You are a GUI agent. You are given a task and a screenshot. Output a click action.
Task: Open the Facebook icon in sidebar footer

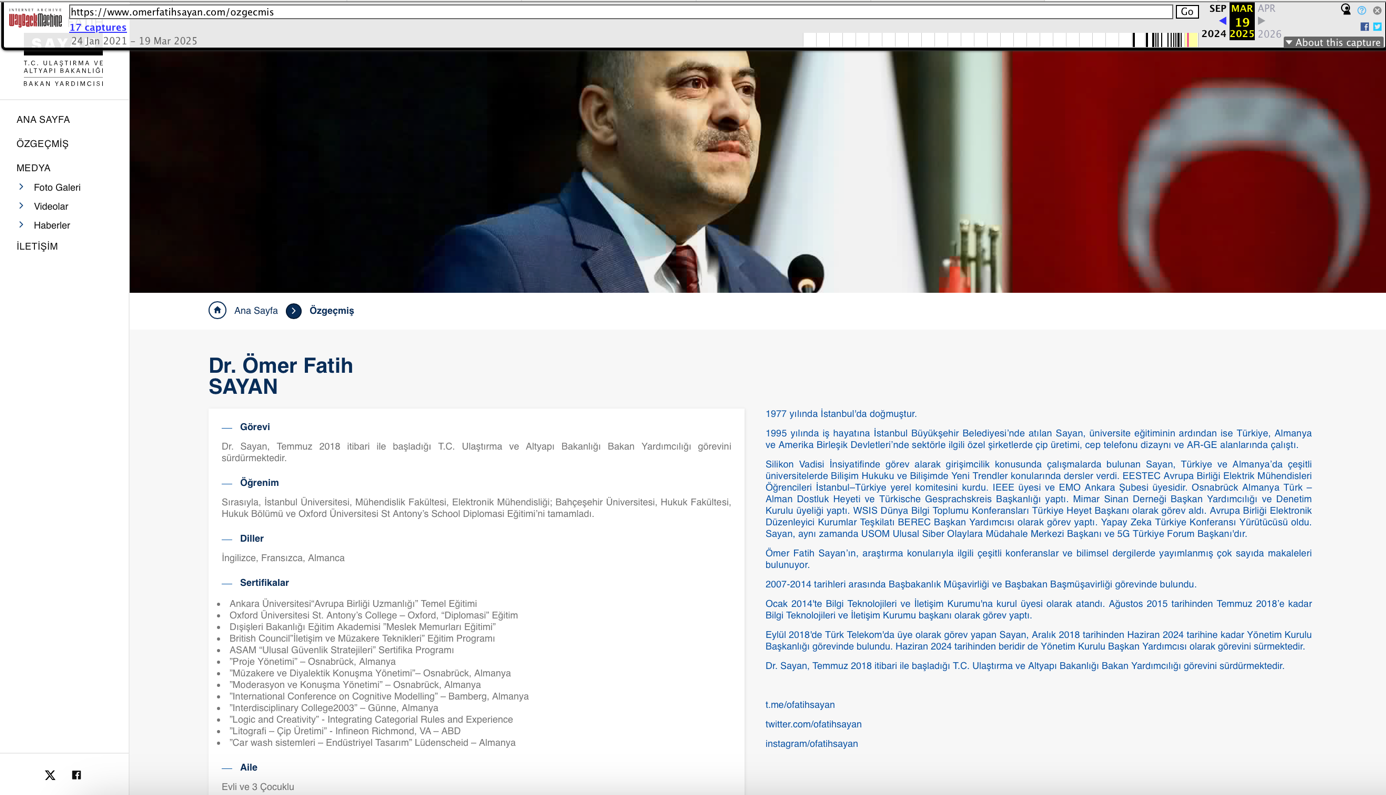click(76, 775)
